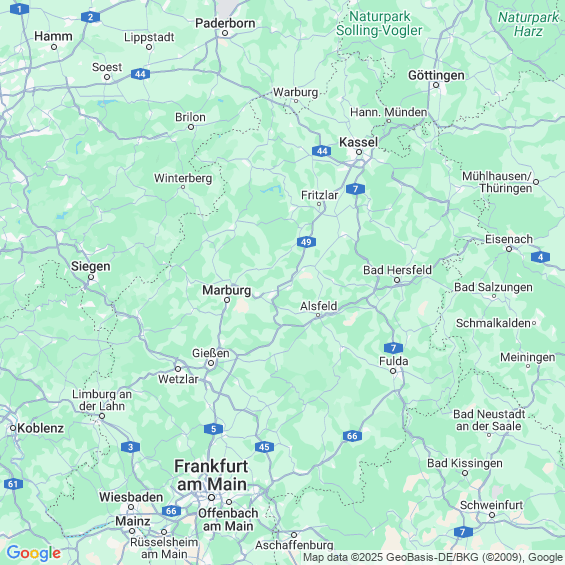Select the Kassel city label
Viewport: 565px width, 565px height.
tap(359, 142)
